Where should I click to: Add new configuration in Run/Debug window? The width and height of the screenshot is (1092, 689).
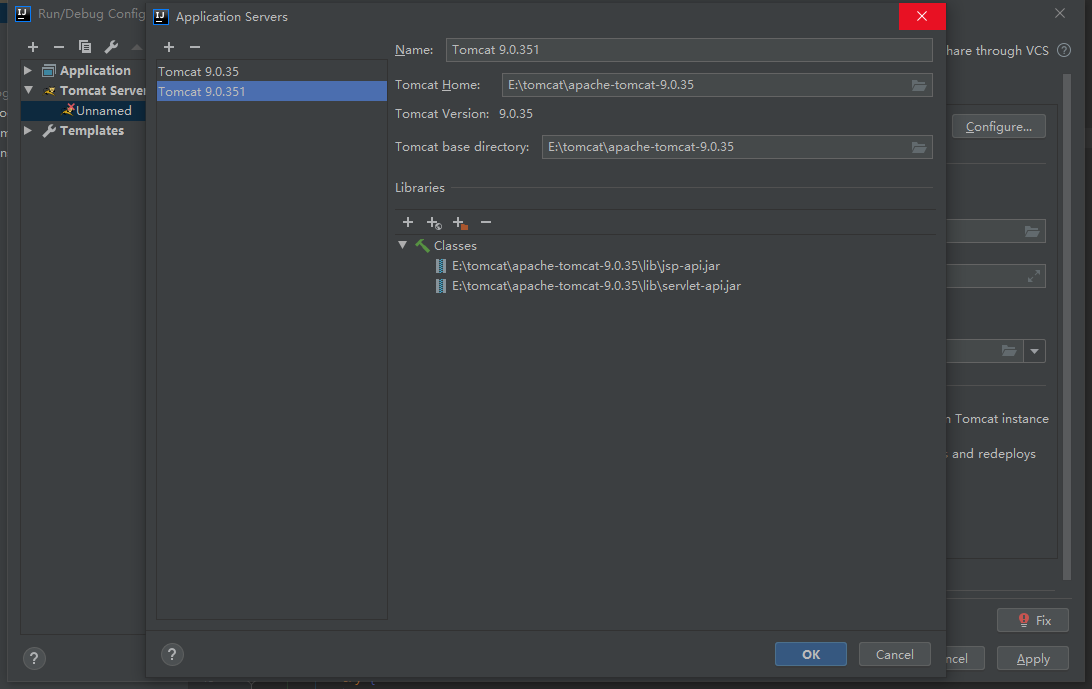[x=33, y=47]
